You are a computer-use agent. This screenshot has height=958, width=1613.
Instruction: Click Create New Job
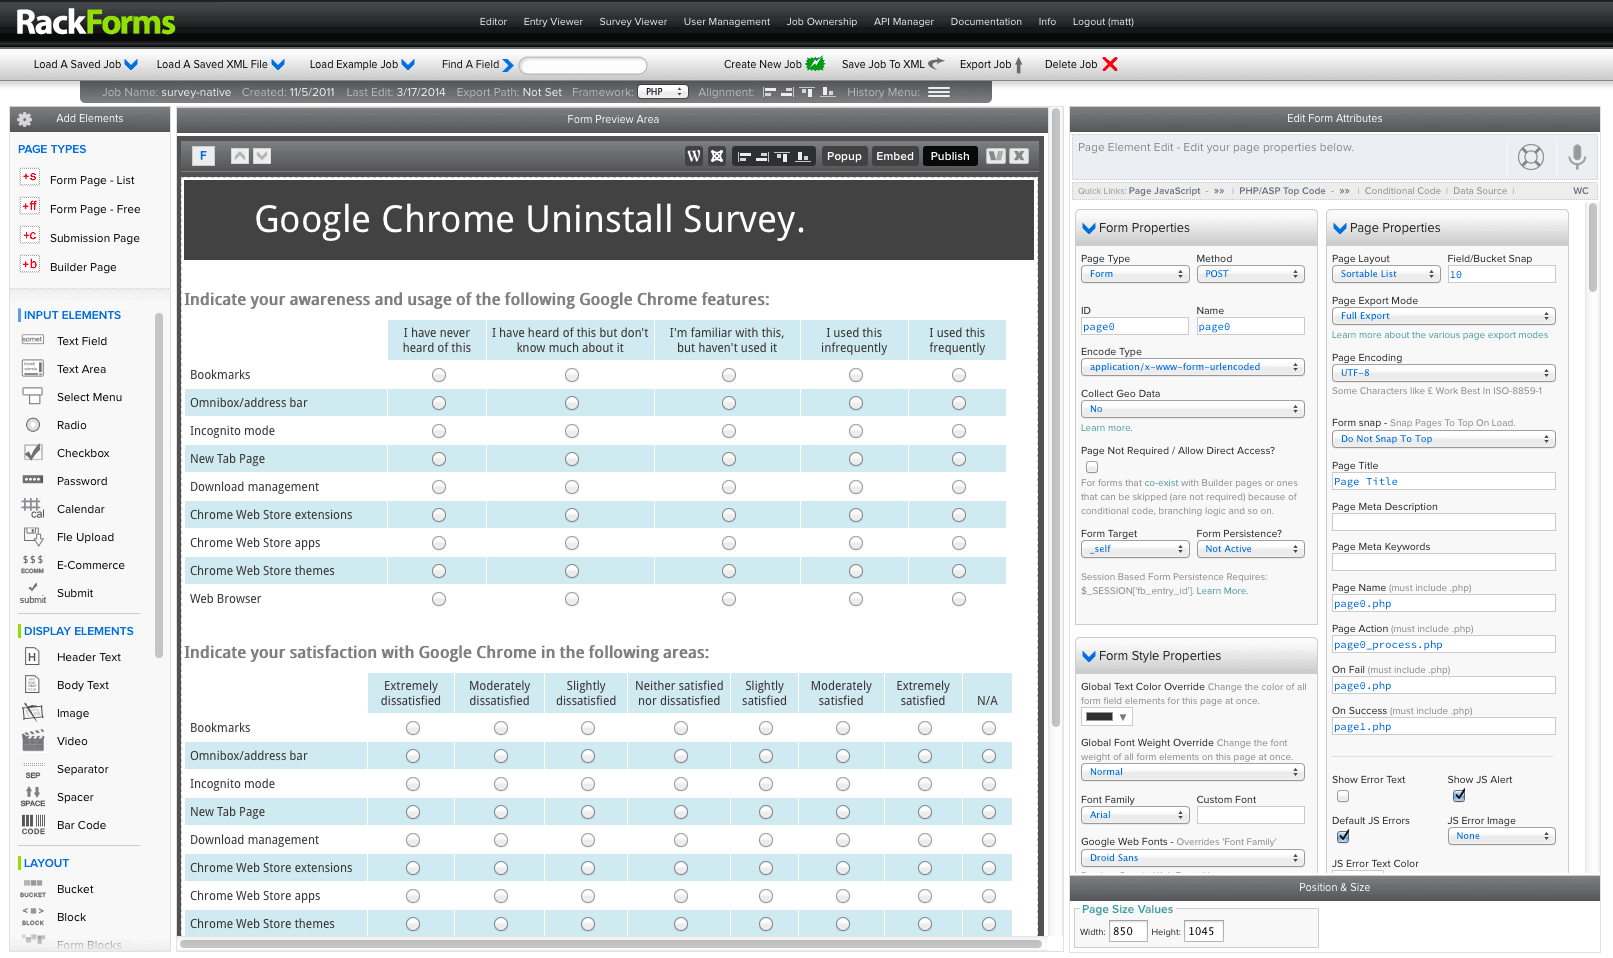click(x=774, y=64)
